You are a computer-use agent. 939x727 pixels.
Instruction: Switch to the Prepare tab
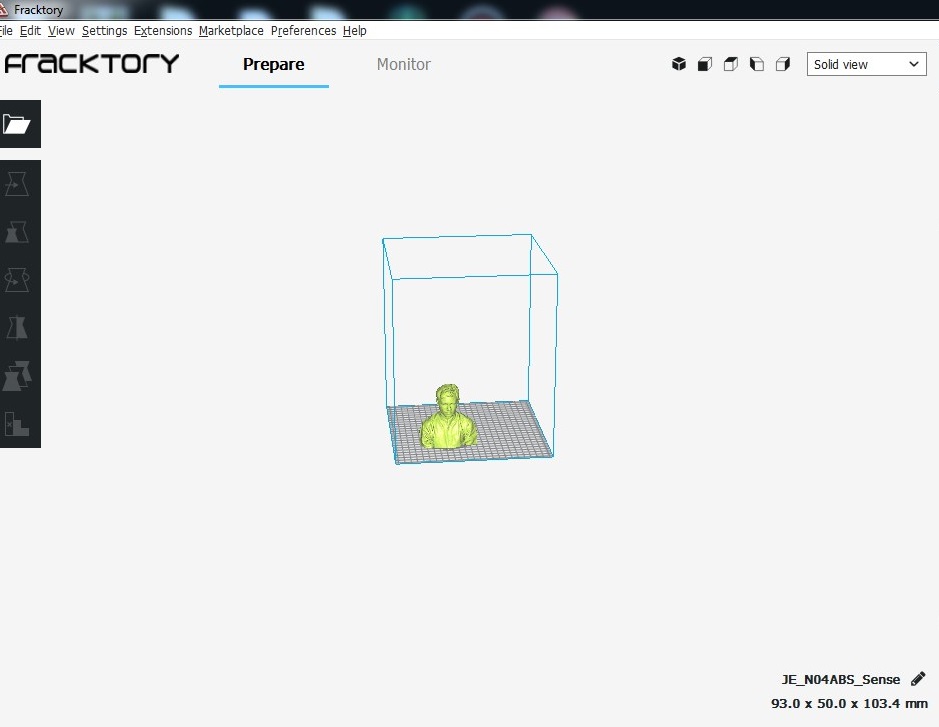click(x=274, y=65)
